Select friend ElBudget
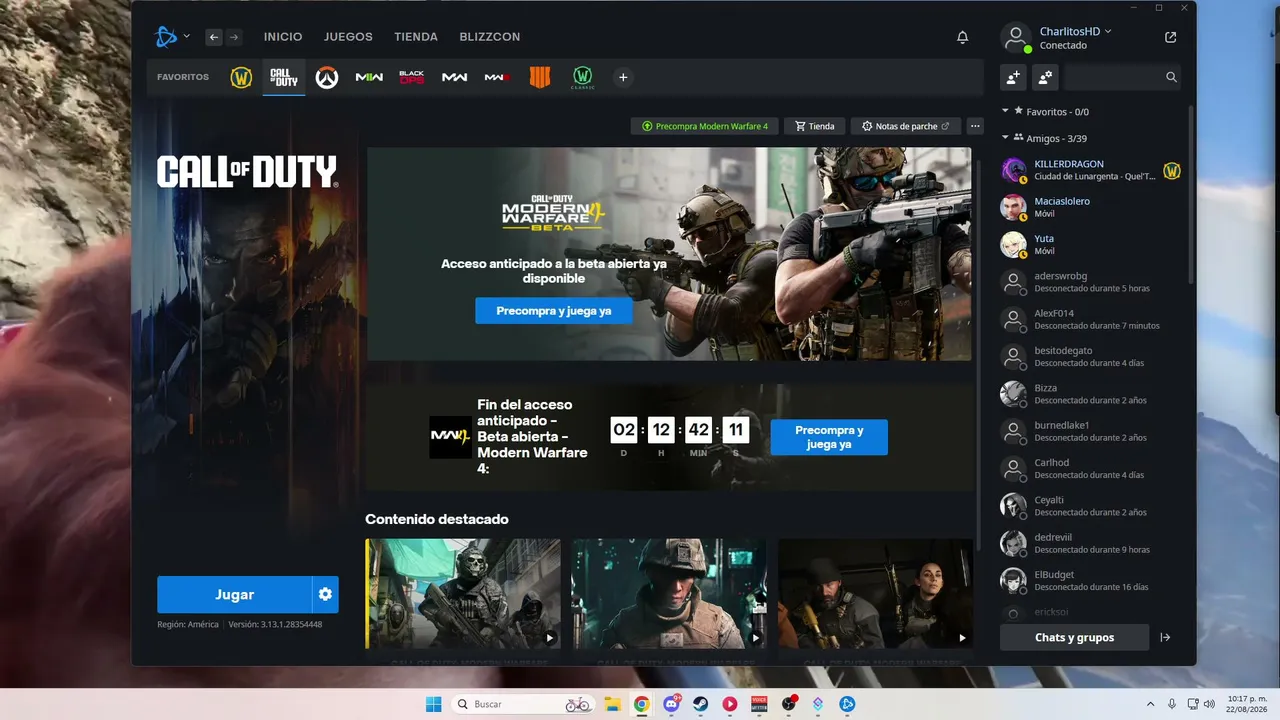The width and height of the screenshot is (1280, 720). click(x=1091, y=581)
